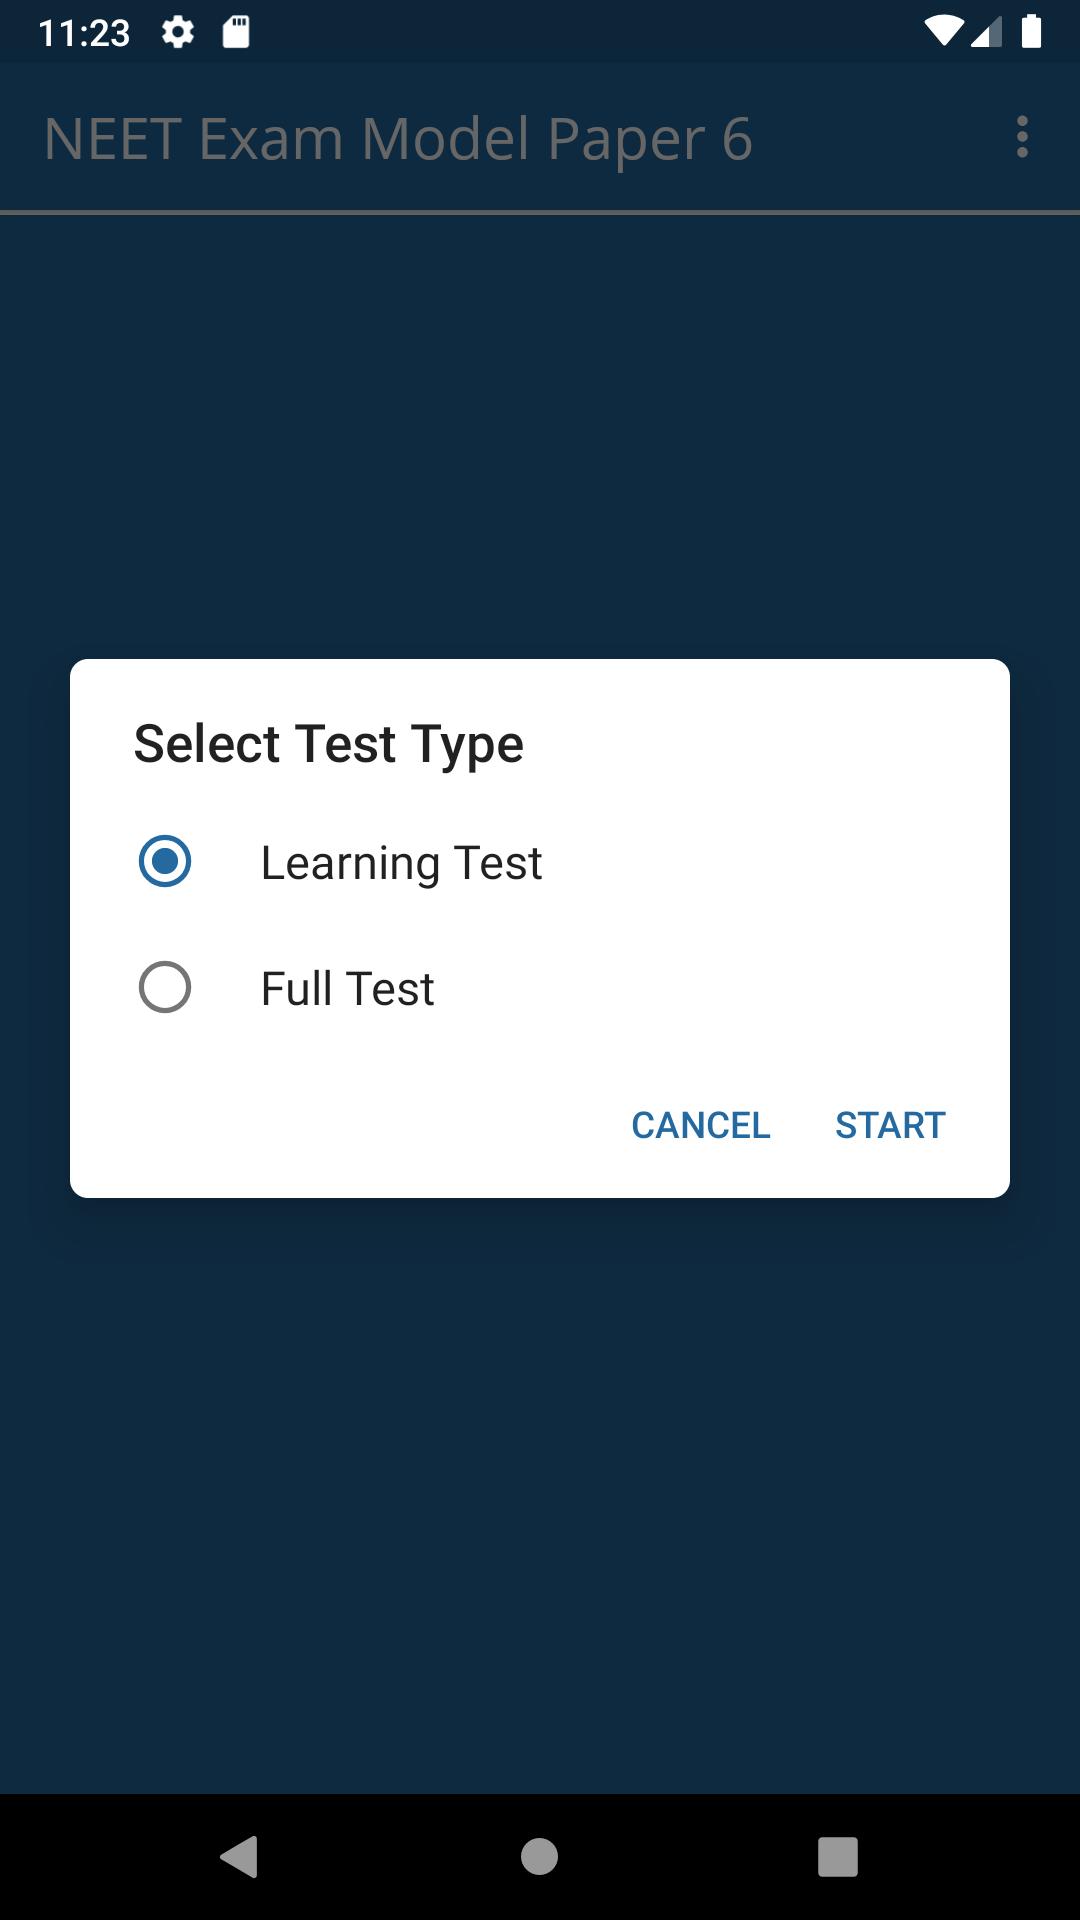Tap the NEET Exam Model Paper 6 title
The image size is (1080, 1920).
[x=397, y=138]
